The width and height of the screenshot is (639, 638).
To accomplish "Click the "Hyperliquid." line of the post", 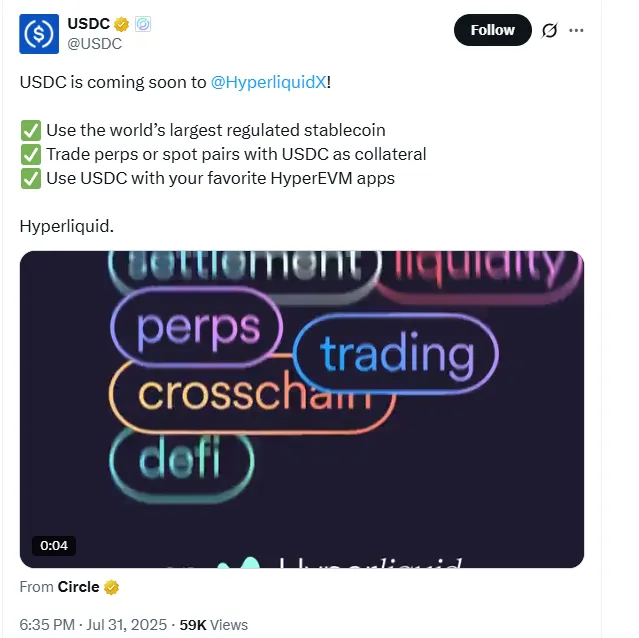I will point(67,226).
